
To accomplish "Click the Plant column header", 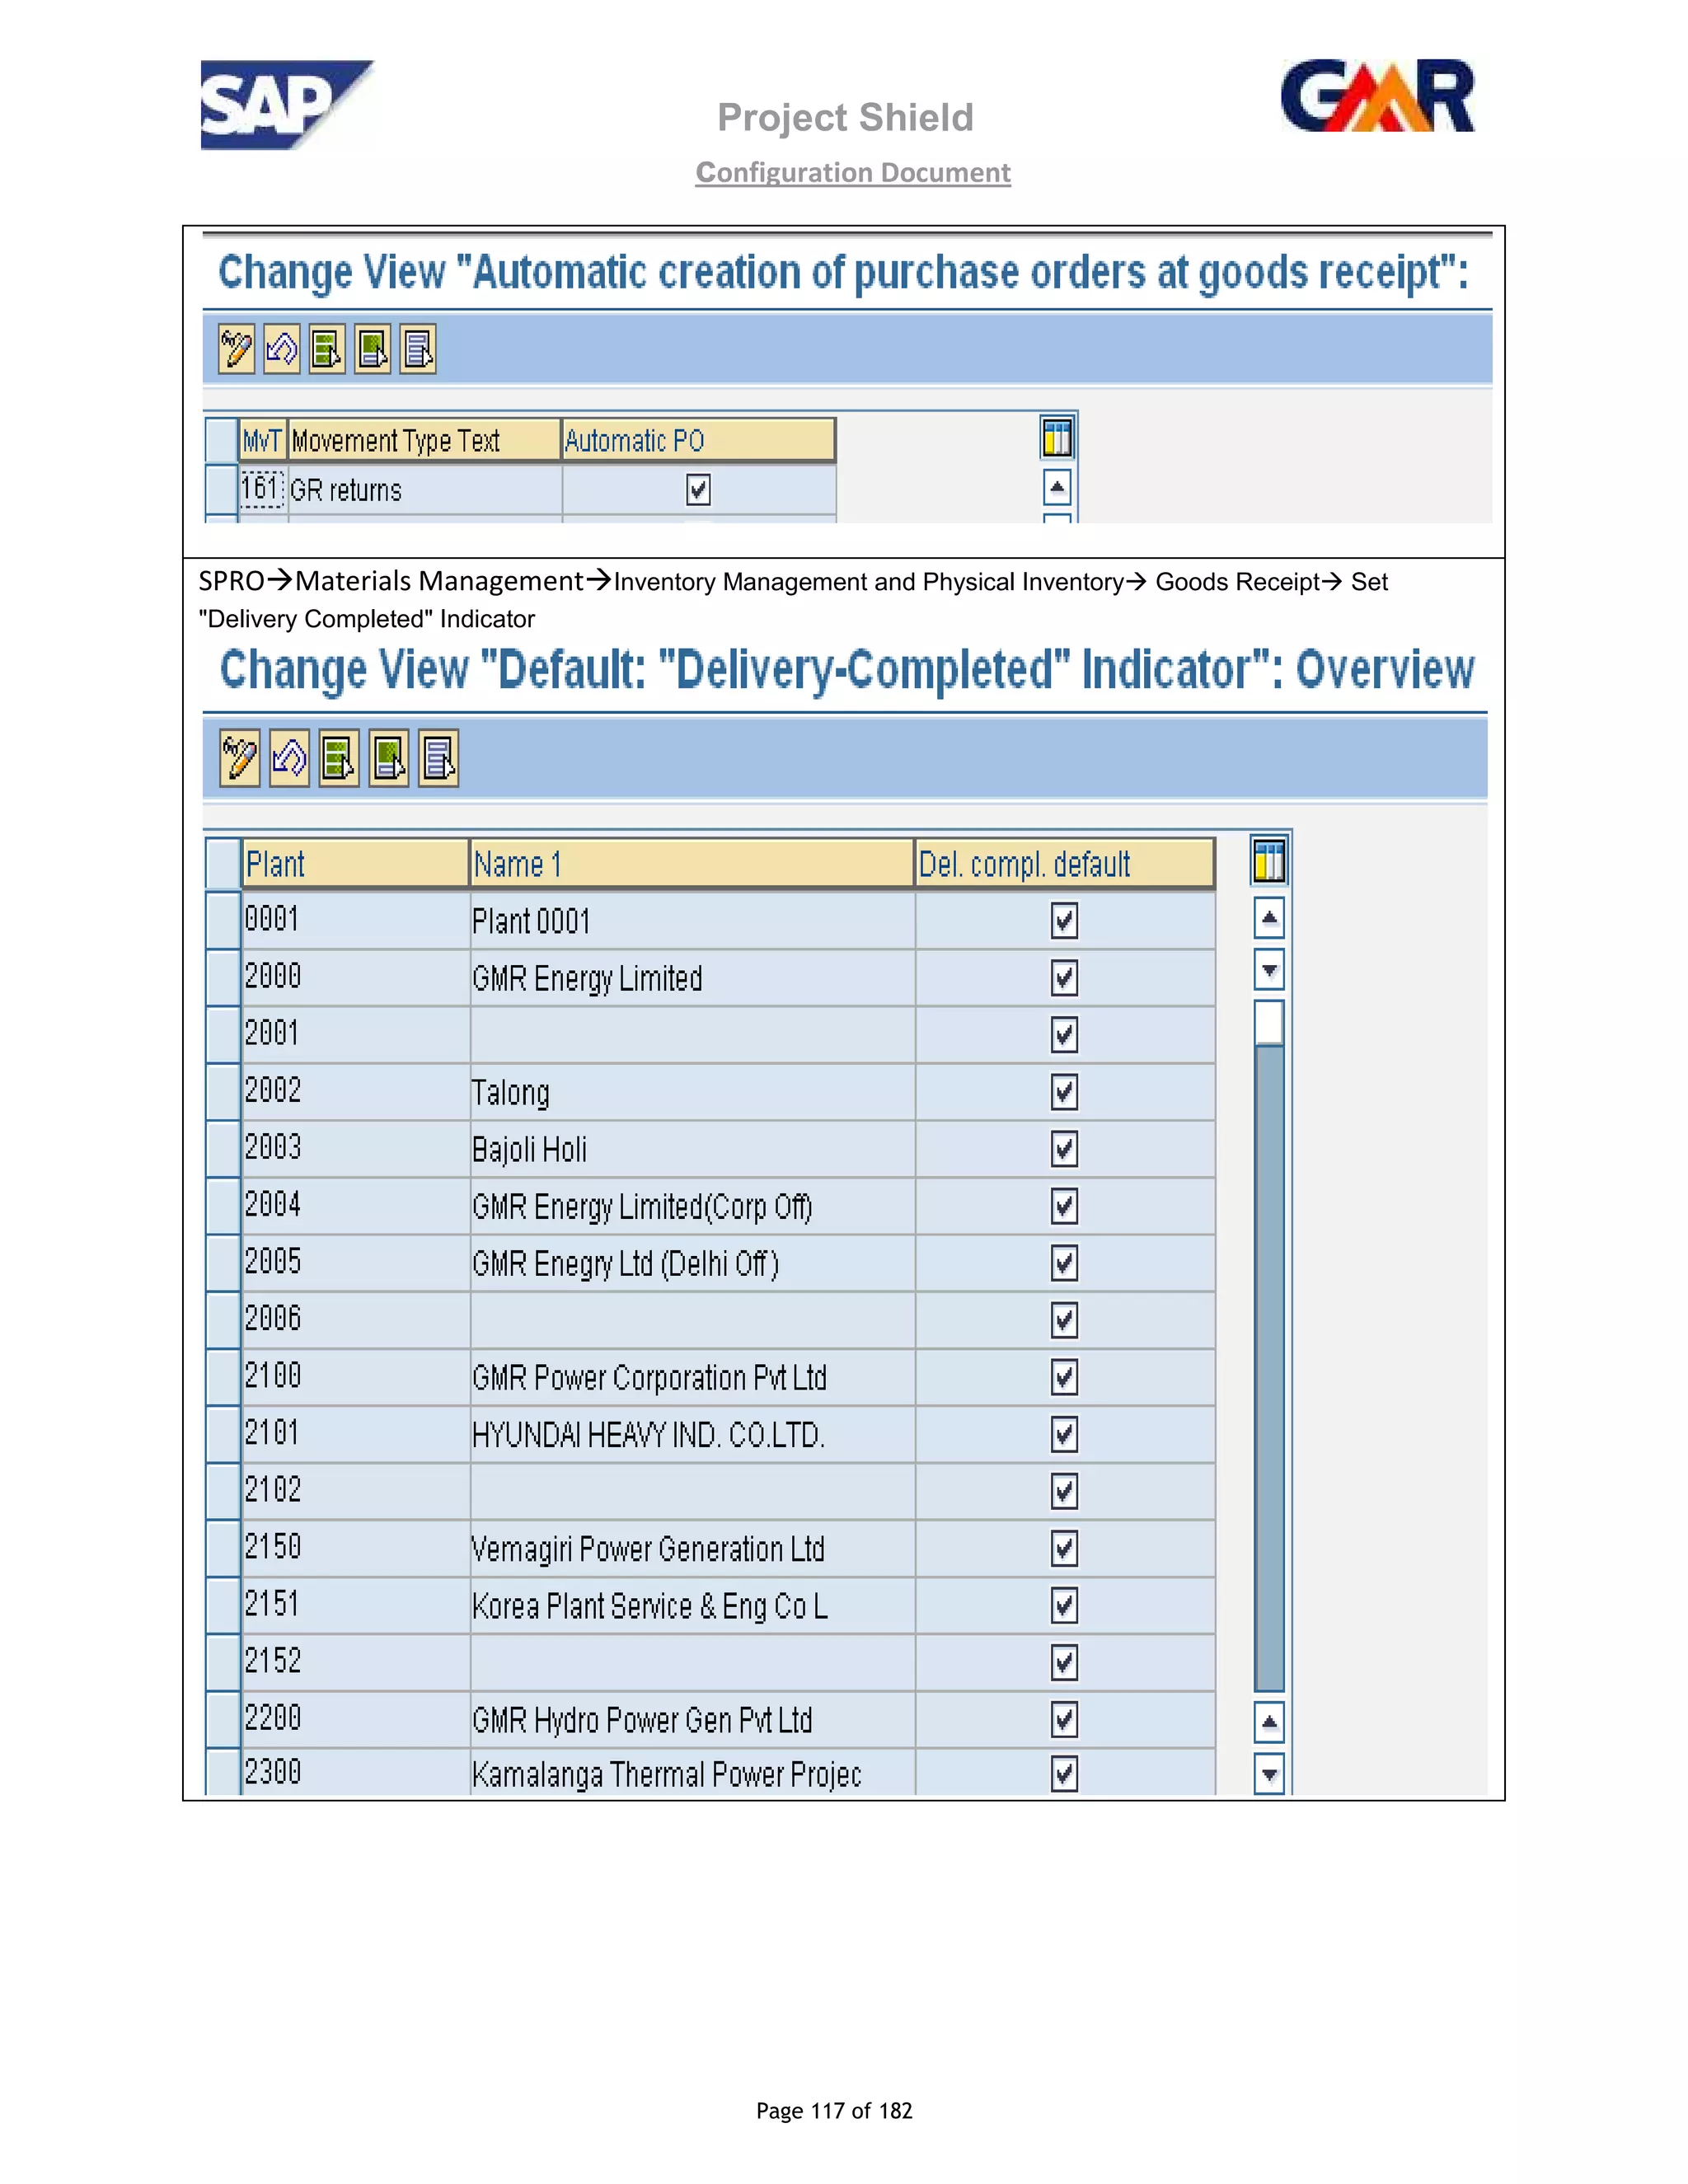I will [x=356, y=864].
